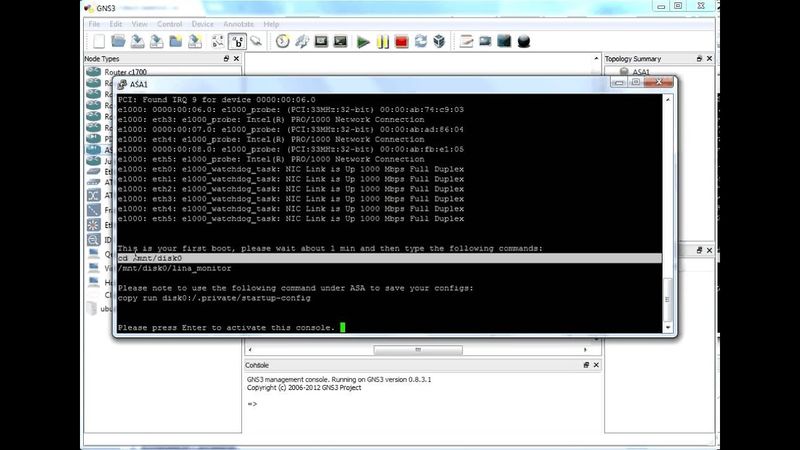Screen dimensions: 800x450
Task: Draw a rectangle using dark square icon
Action: coord(504,41)
